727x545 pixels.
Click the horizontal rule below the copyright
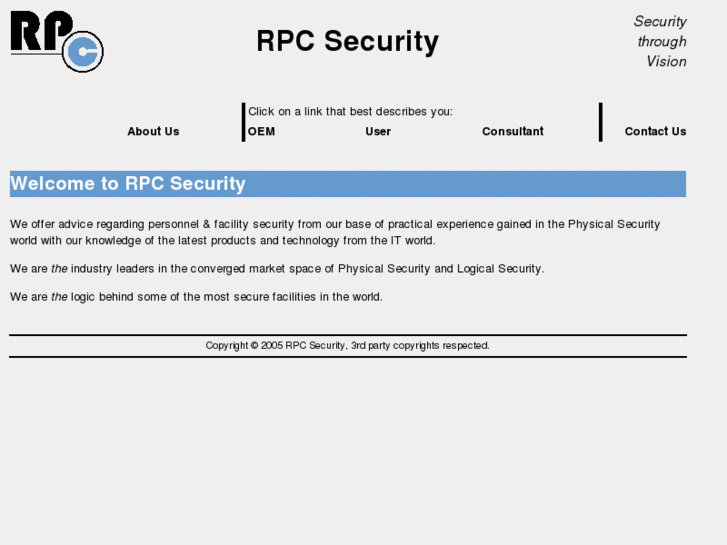(347, 357)
